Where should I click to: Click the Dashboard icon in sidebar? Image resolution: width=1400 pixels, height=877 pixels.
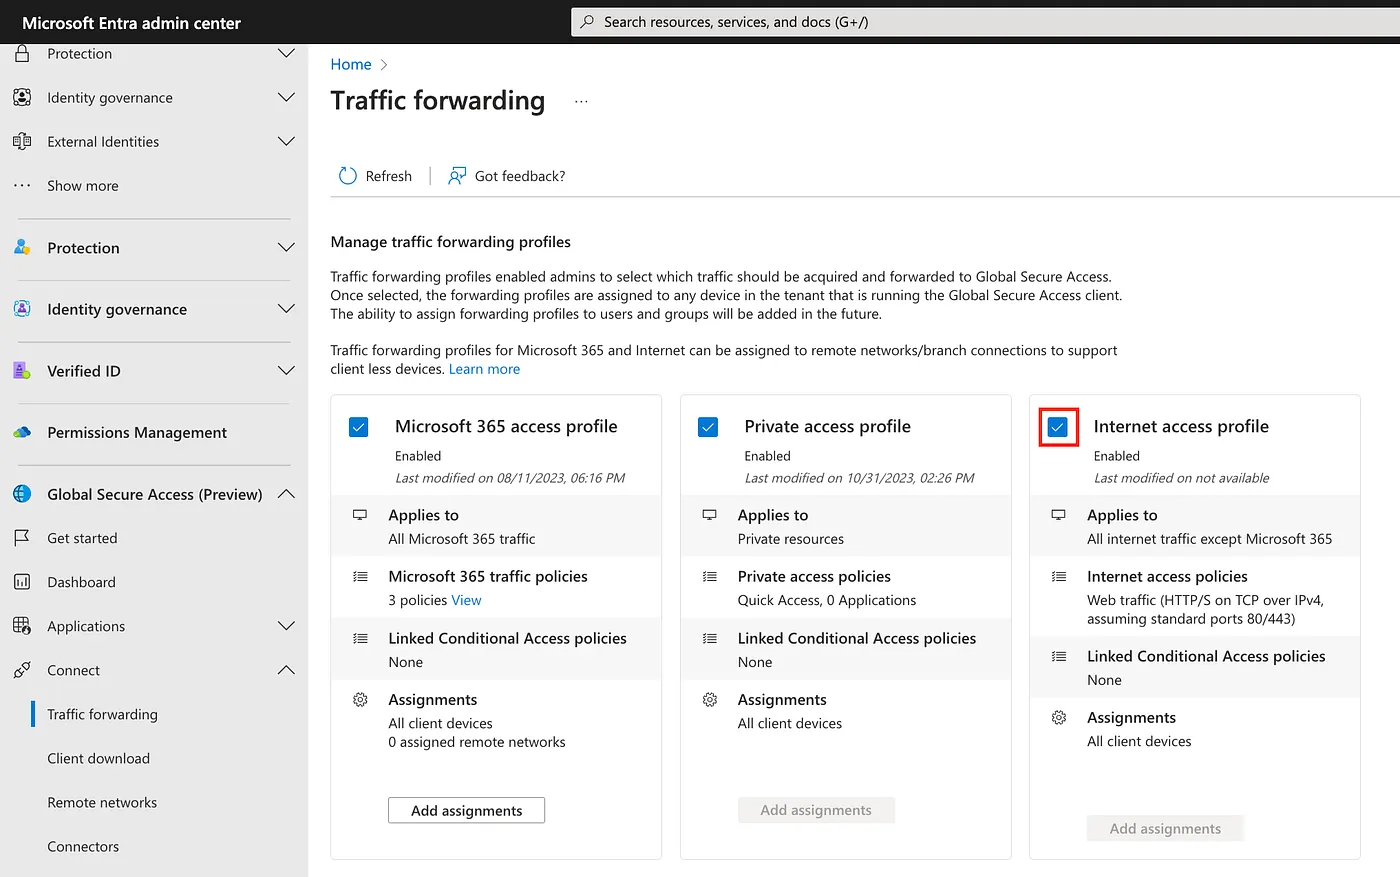(x=22, y=582)
